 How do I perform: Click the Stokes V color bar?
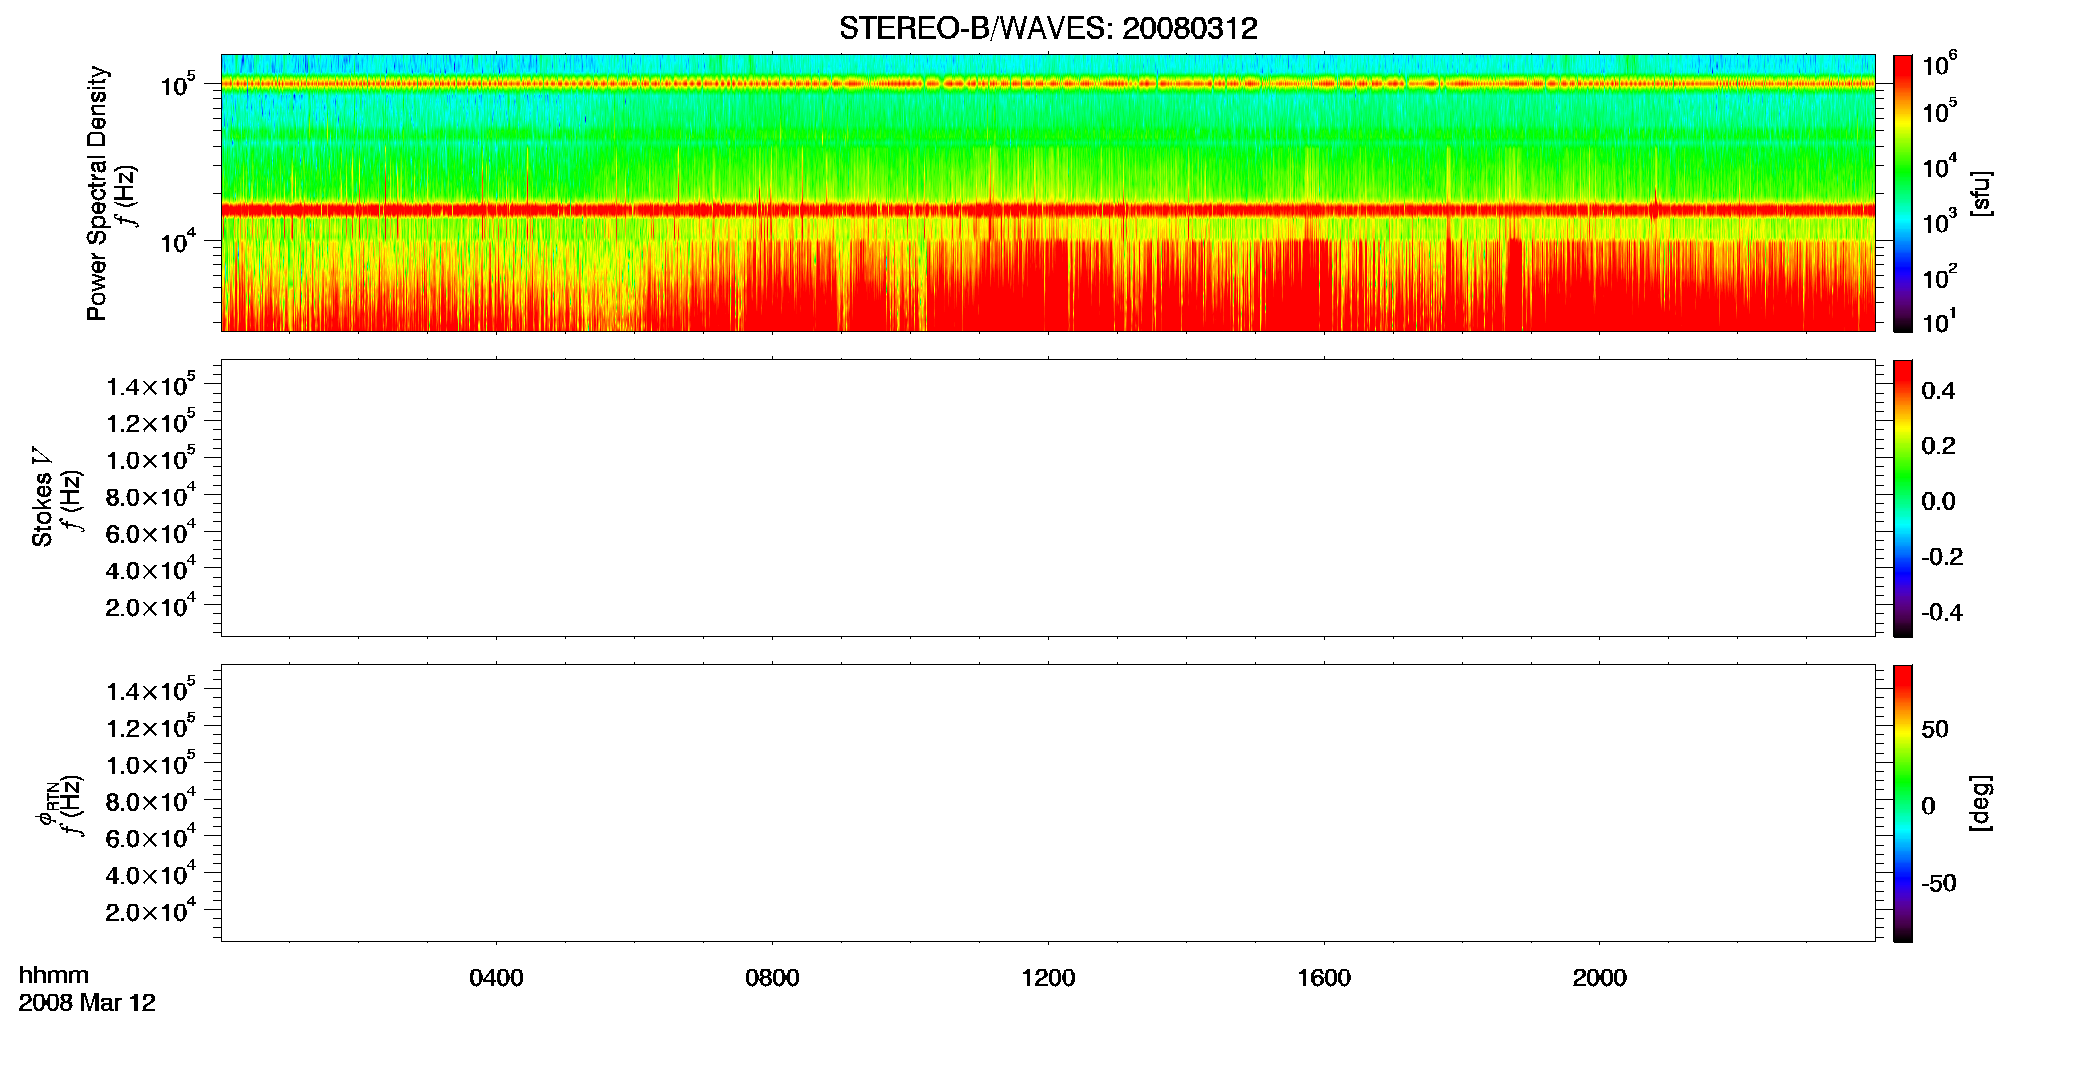(1903, 498)
